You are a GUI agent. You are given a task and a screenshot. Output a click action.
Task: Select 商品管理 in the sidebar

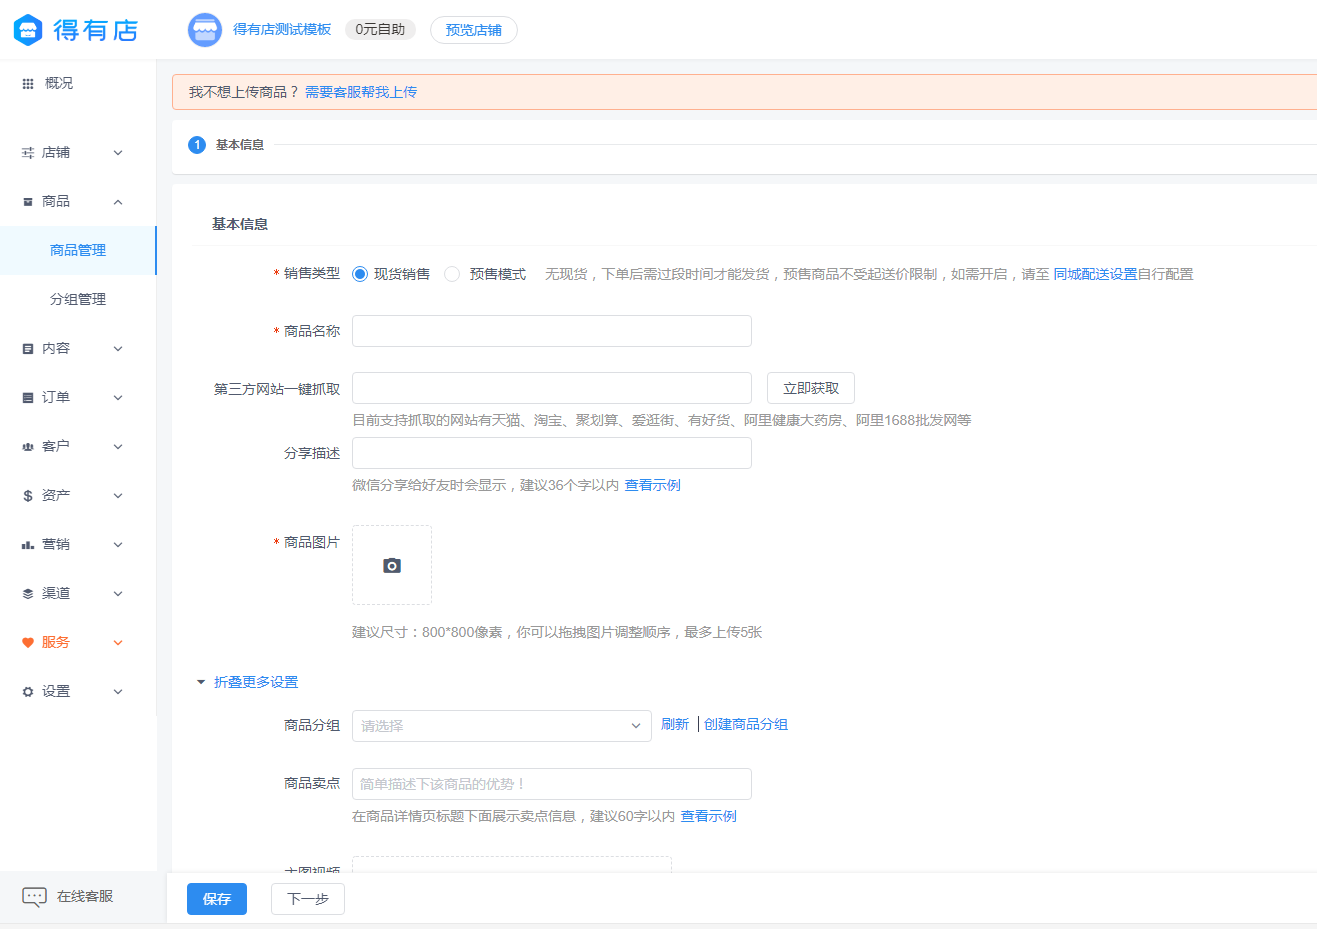[78, 250]
